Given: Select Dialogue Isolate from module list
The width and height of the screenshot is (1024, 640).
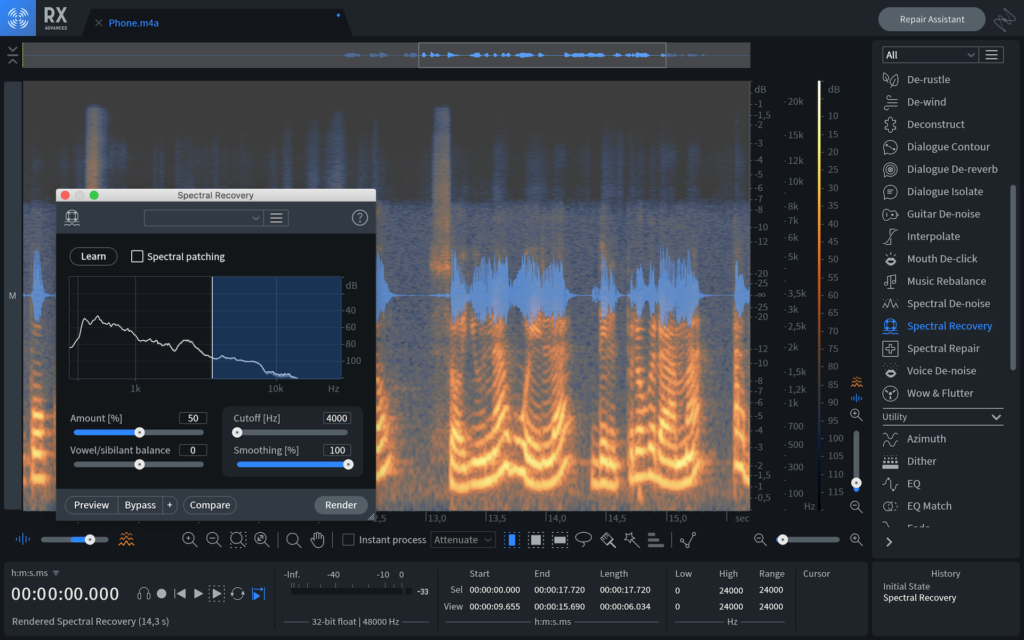Looking at the screenshot, I should tap(944, 192).
